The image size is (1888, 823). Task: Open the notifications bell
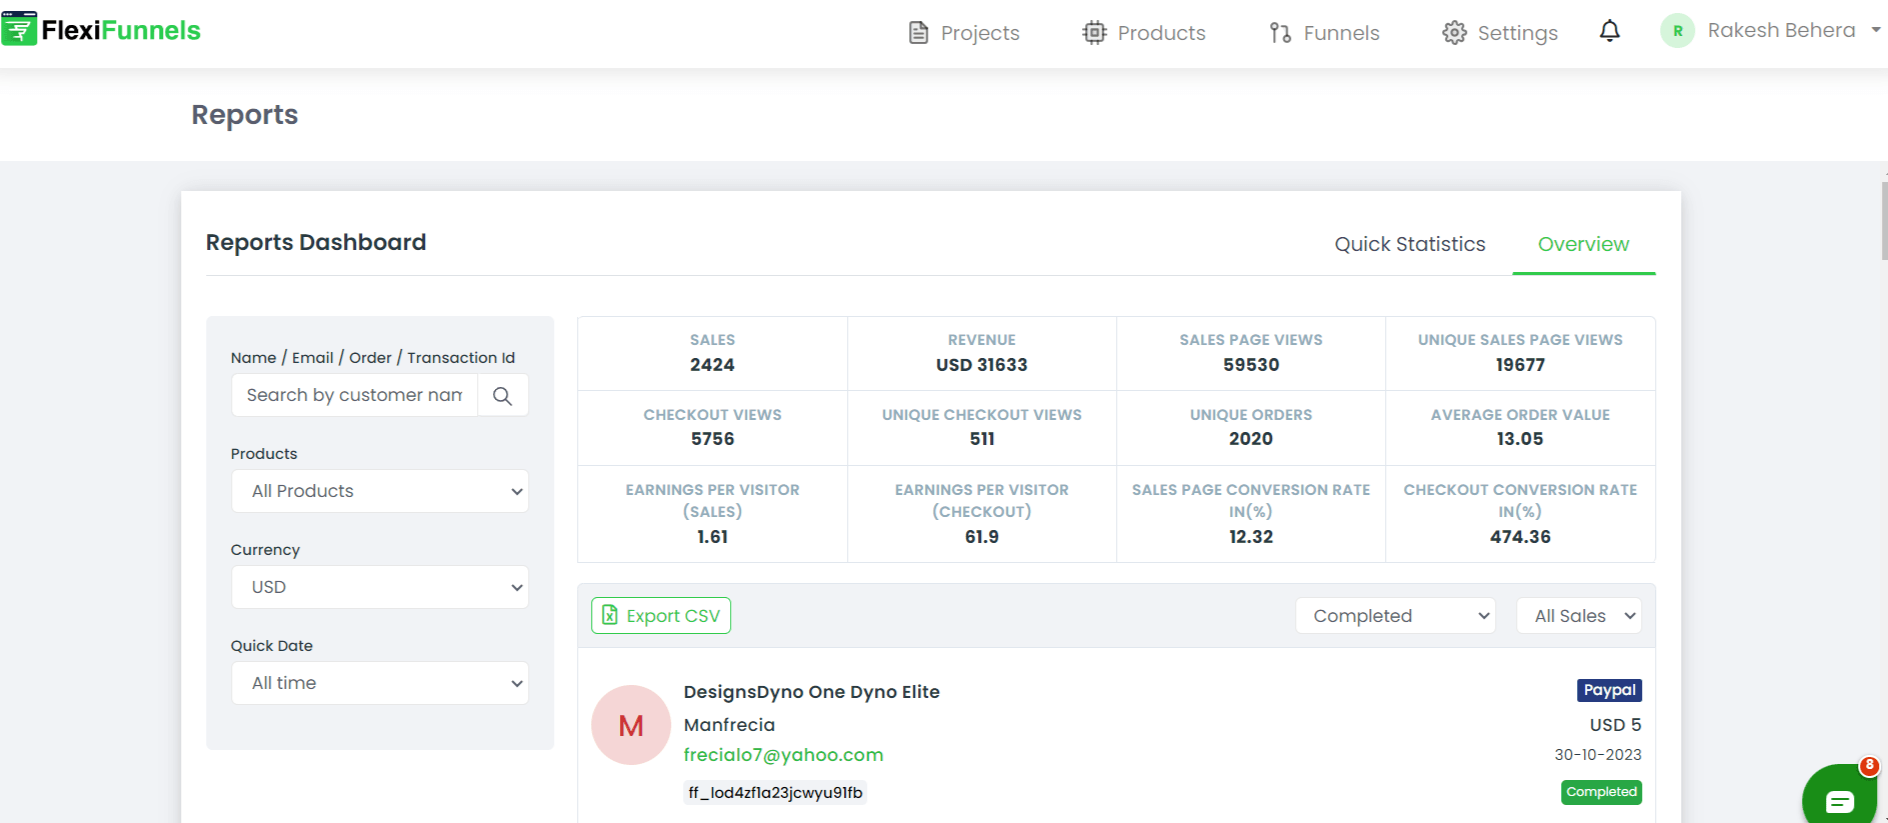click(1609, 31)
